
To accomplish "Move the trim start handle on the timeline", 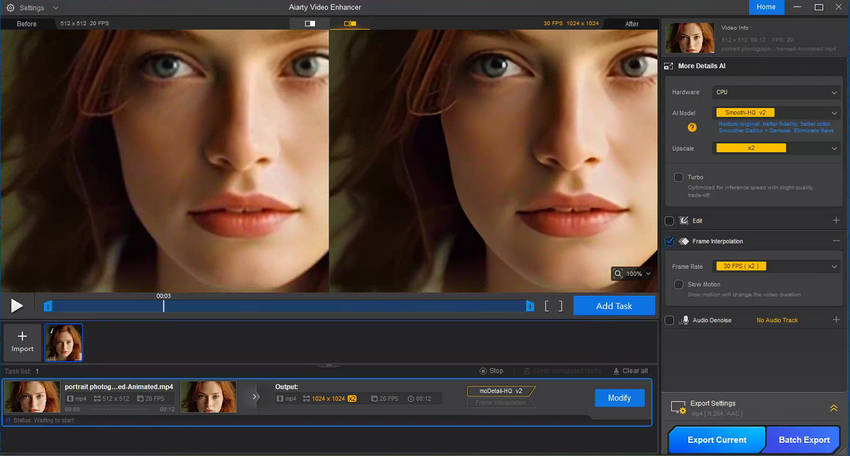I will point(48,306).
